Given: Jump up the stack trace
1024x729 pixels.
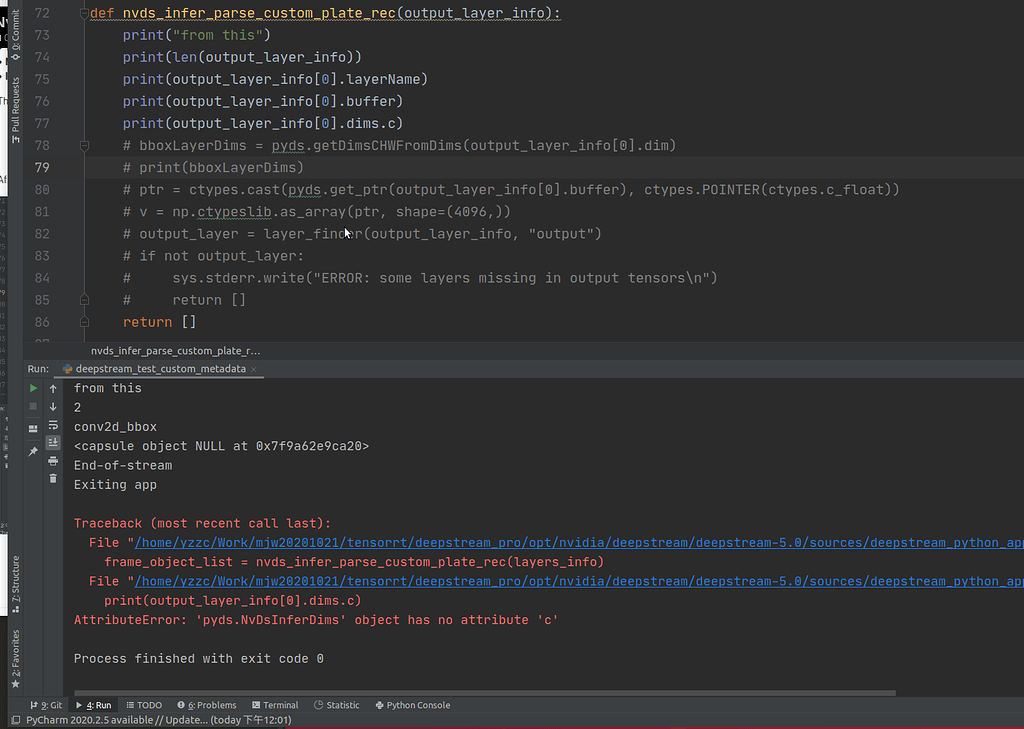Looking at the screenshot, I should point(53,389).
